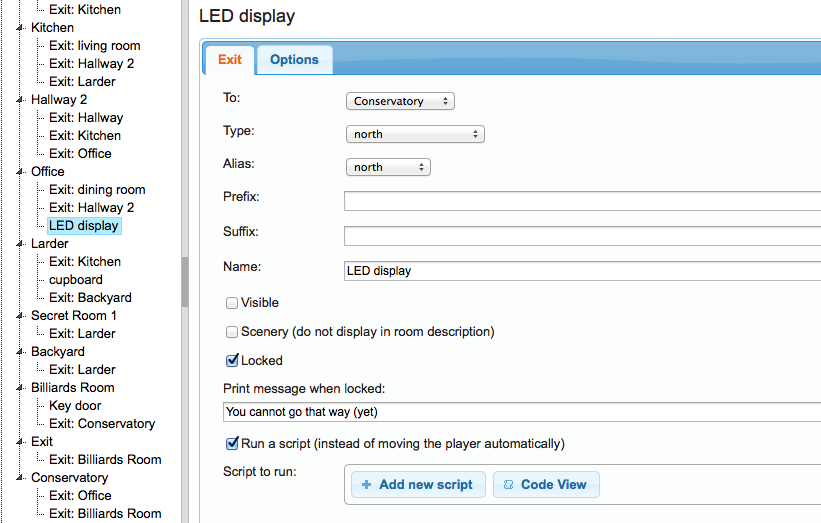Screen dimensions: 821x523
Task: Open the To destination dropdown
Action: pos(400,101)
